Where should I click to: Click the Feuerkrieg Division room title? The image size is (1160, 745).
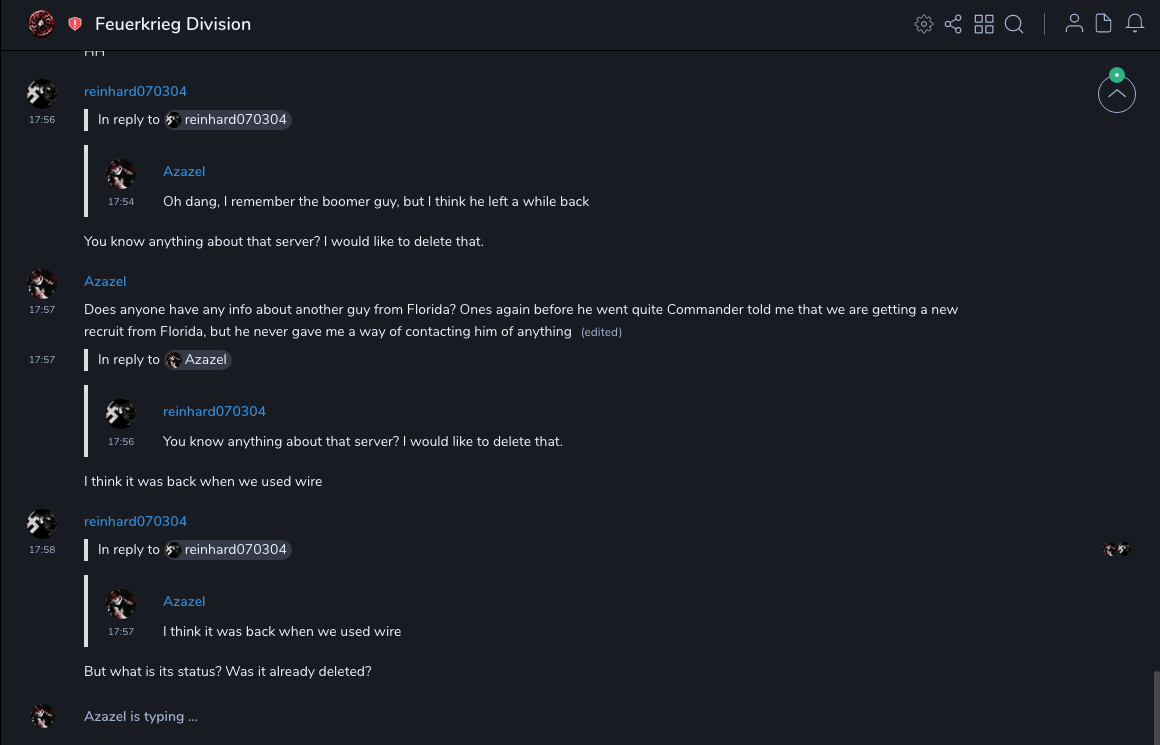tap(173, 24)
